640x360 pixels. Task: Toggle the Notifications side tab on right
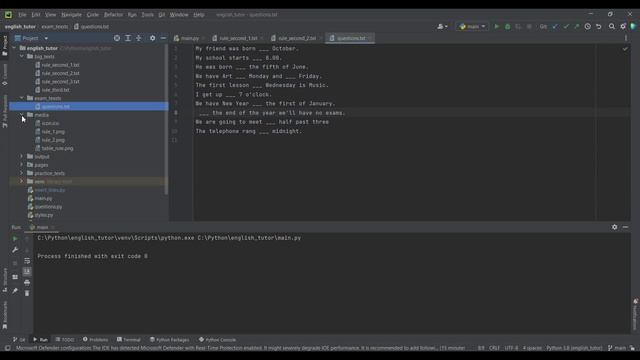[x=635, y=313]
